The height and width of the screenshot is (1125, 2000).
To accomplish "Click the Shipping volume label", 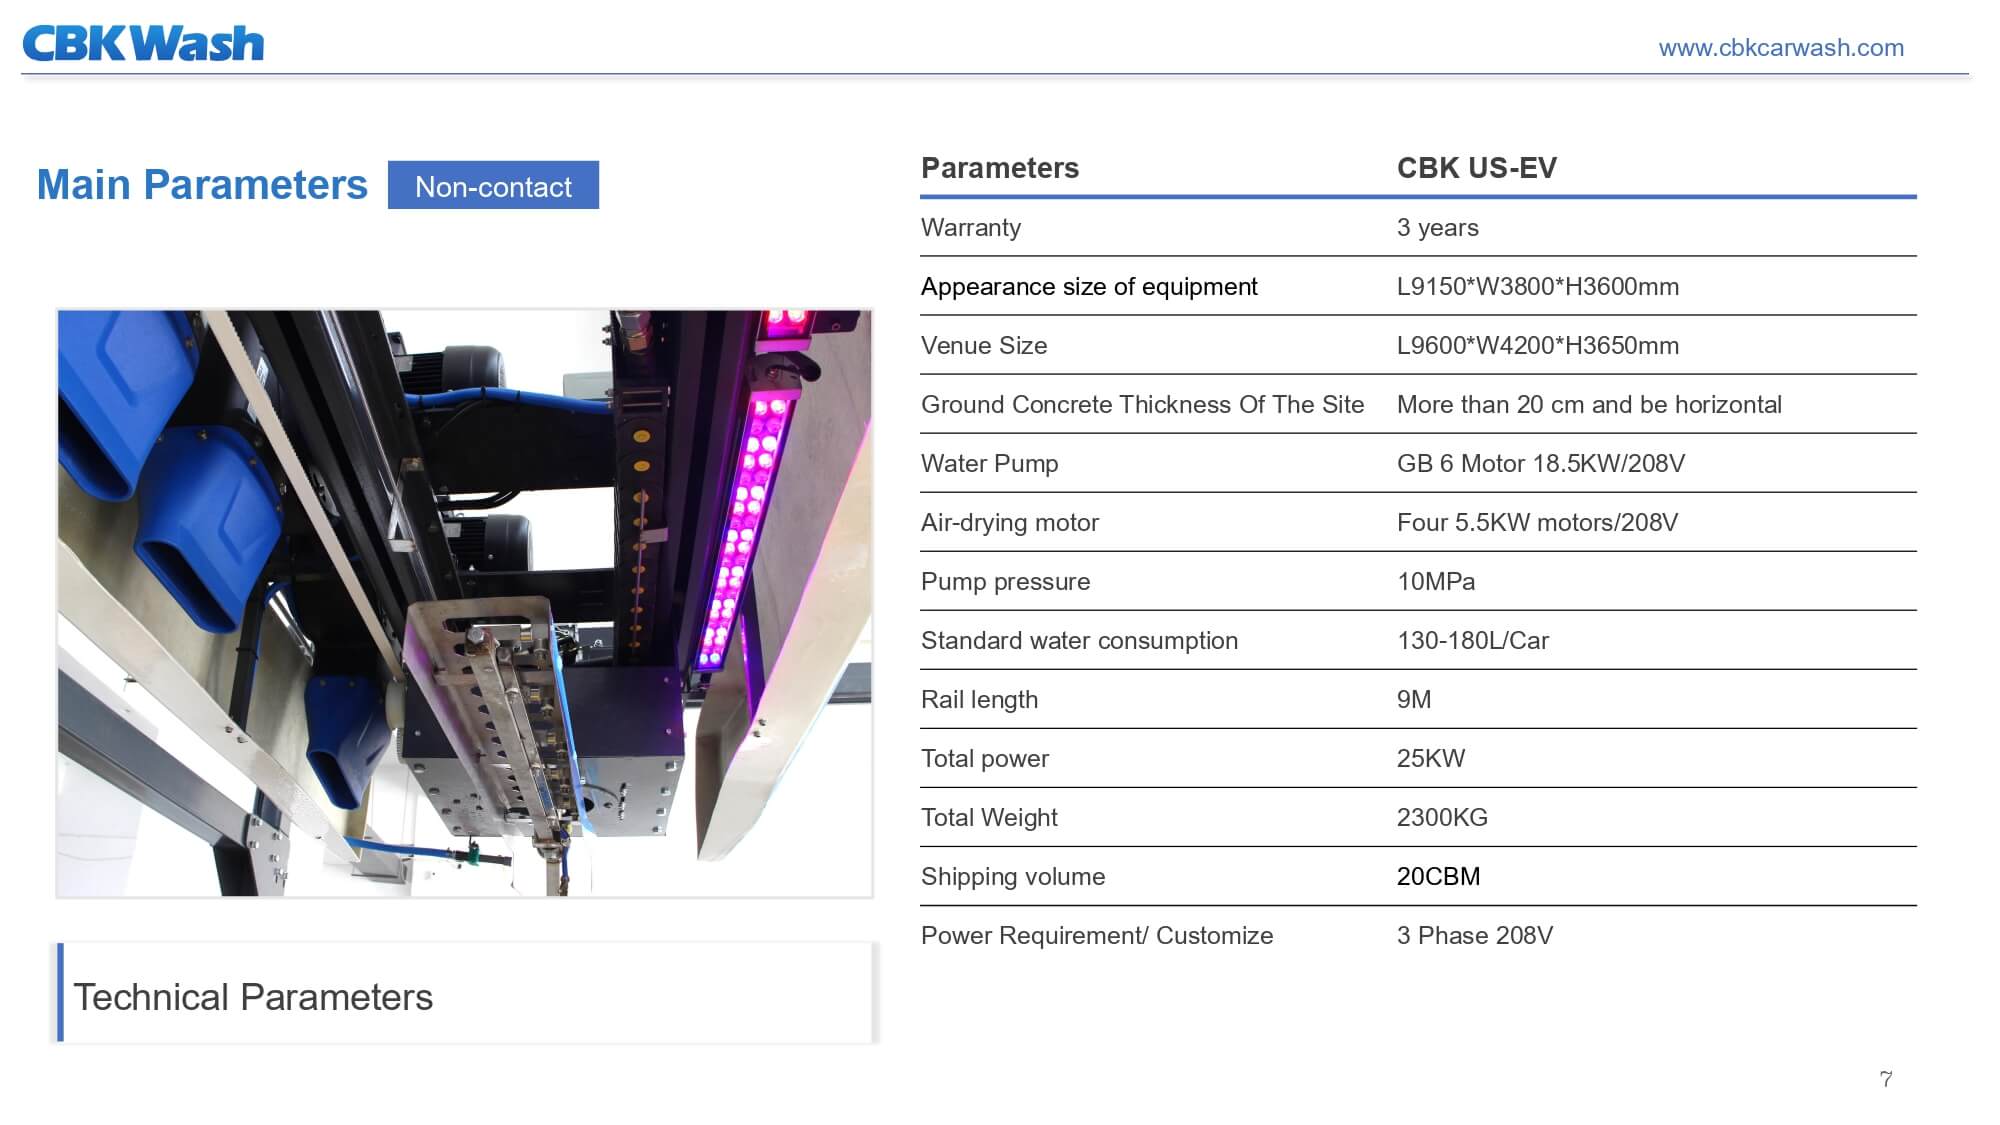I will tap(1013, 877).
